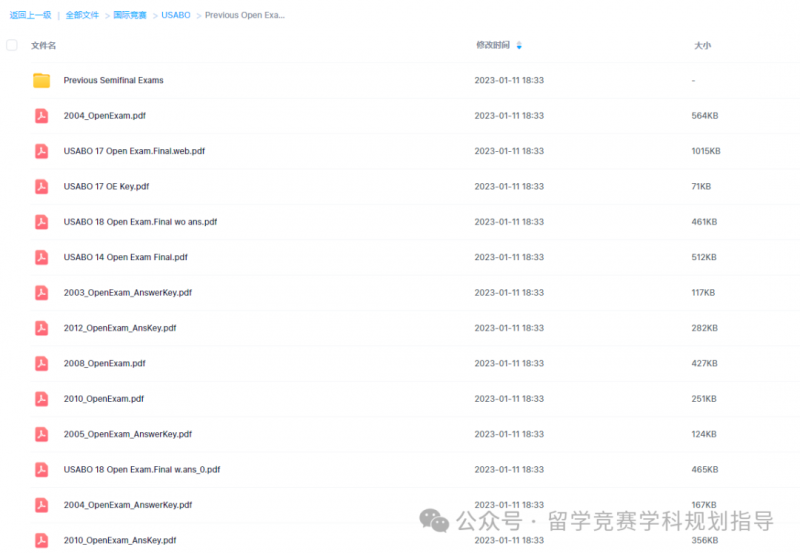The width and height of the screenshot is (800, 553).
Task: Click the 282KB size value
Action: click(x=705, y=328)
